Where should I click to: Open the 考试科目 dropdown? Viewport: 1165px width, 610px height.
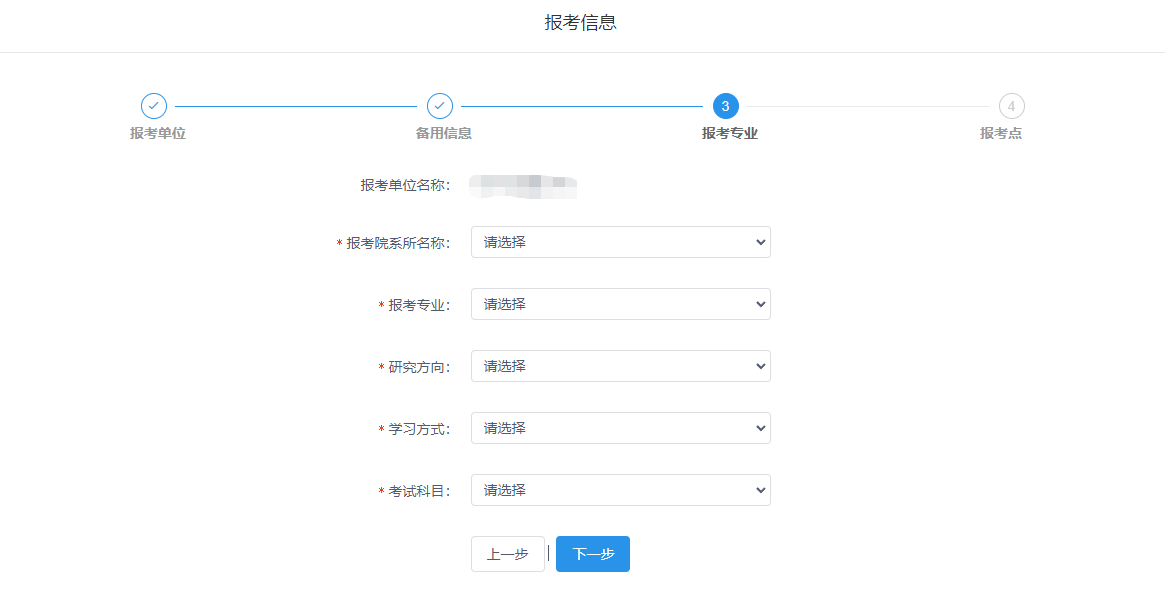(620, 490)
